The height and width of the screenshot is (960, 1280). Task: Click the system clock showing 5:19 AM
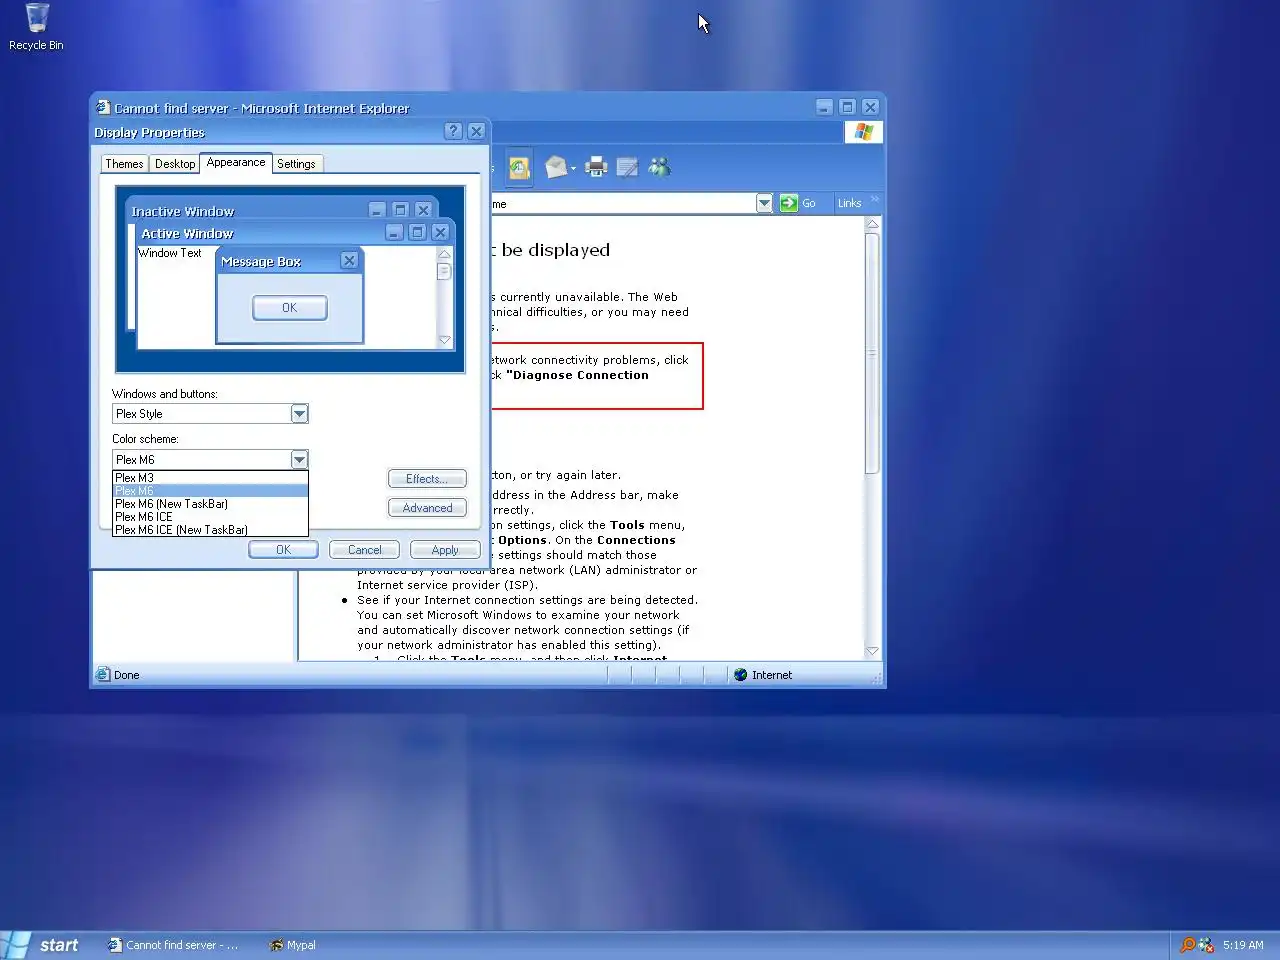[x=1243, y=945]
